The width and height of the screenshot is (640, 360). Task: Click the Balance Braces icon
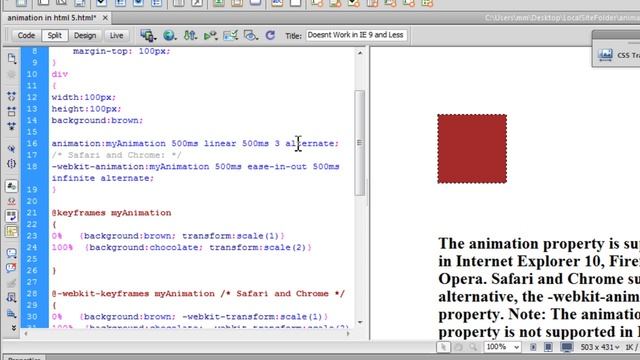pyautogui.click(x=11, y=164)
